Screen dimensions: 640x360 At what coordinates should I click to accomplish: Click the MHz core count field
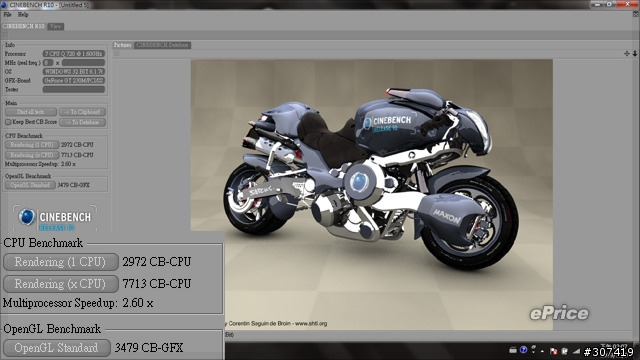tap(48, 63)
